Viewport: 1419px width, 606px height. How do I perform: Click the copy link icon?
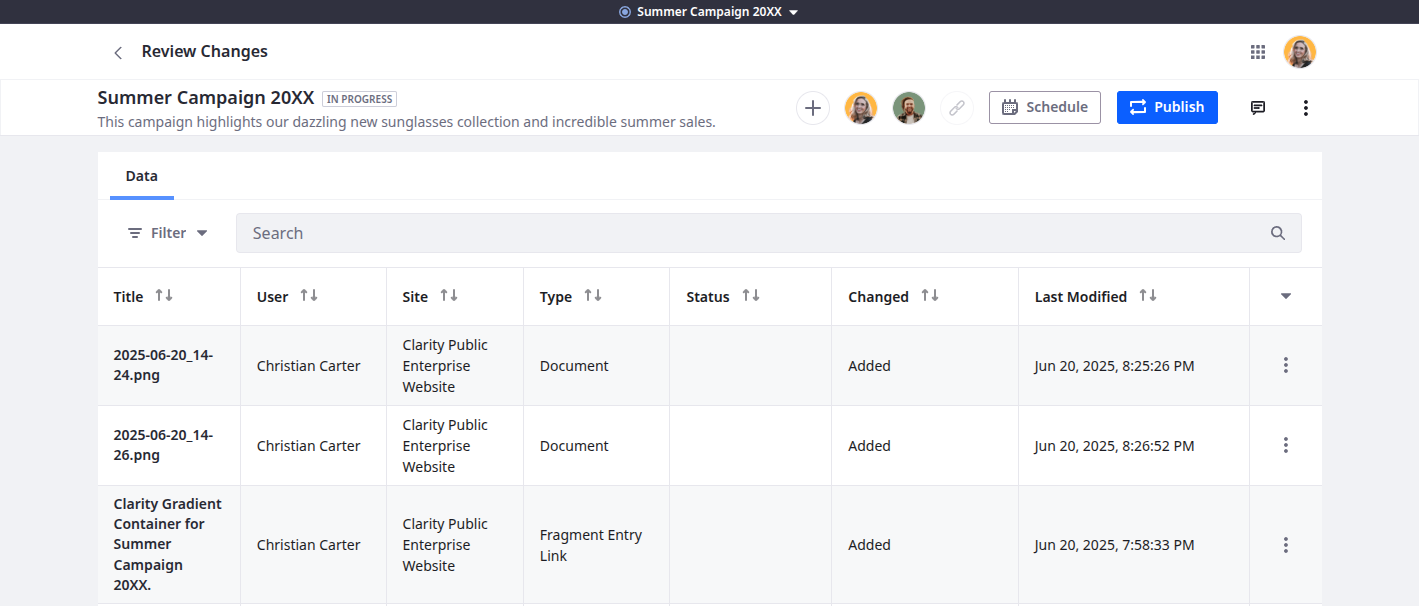click(957, 108)
